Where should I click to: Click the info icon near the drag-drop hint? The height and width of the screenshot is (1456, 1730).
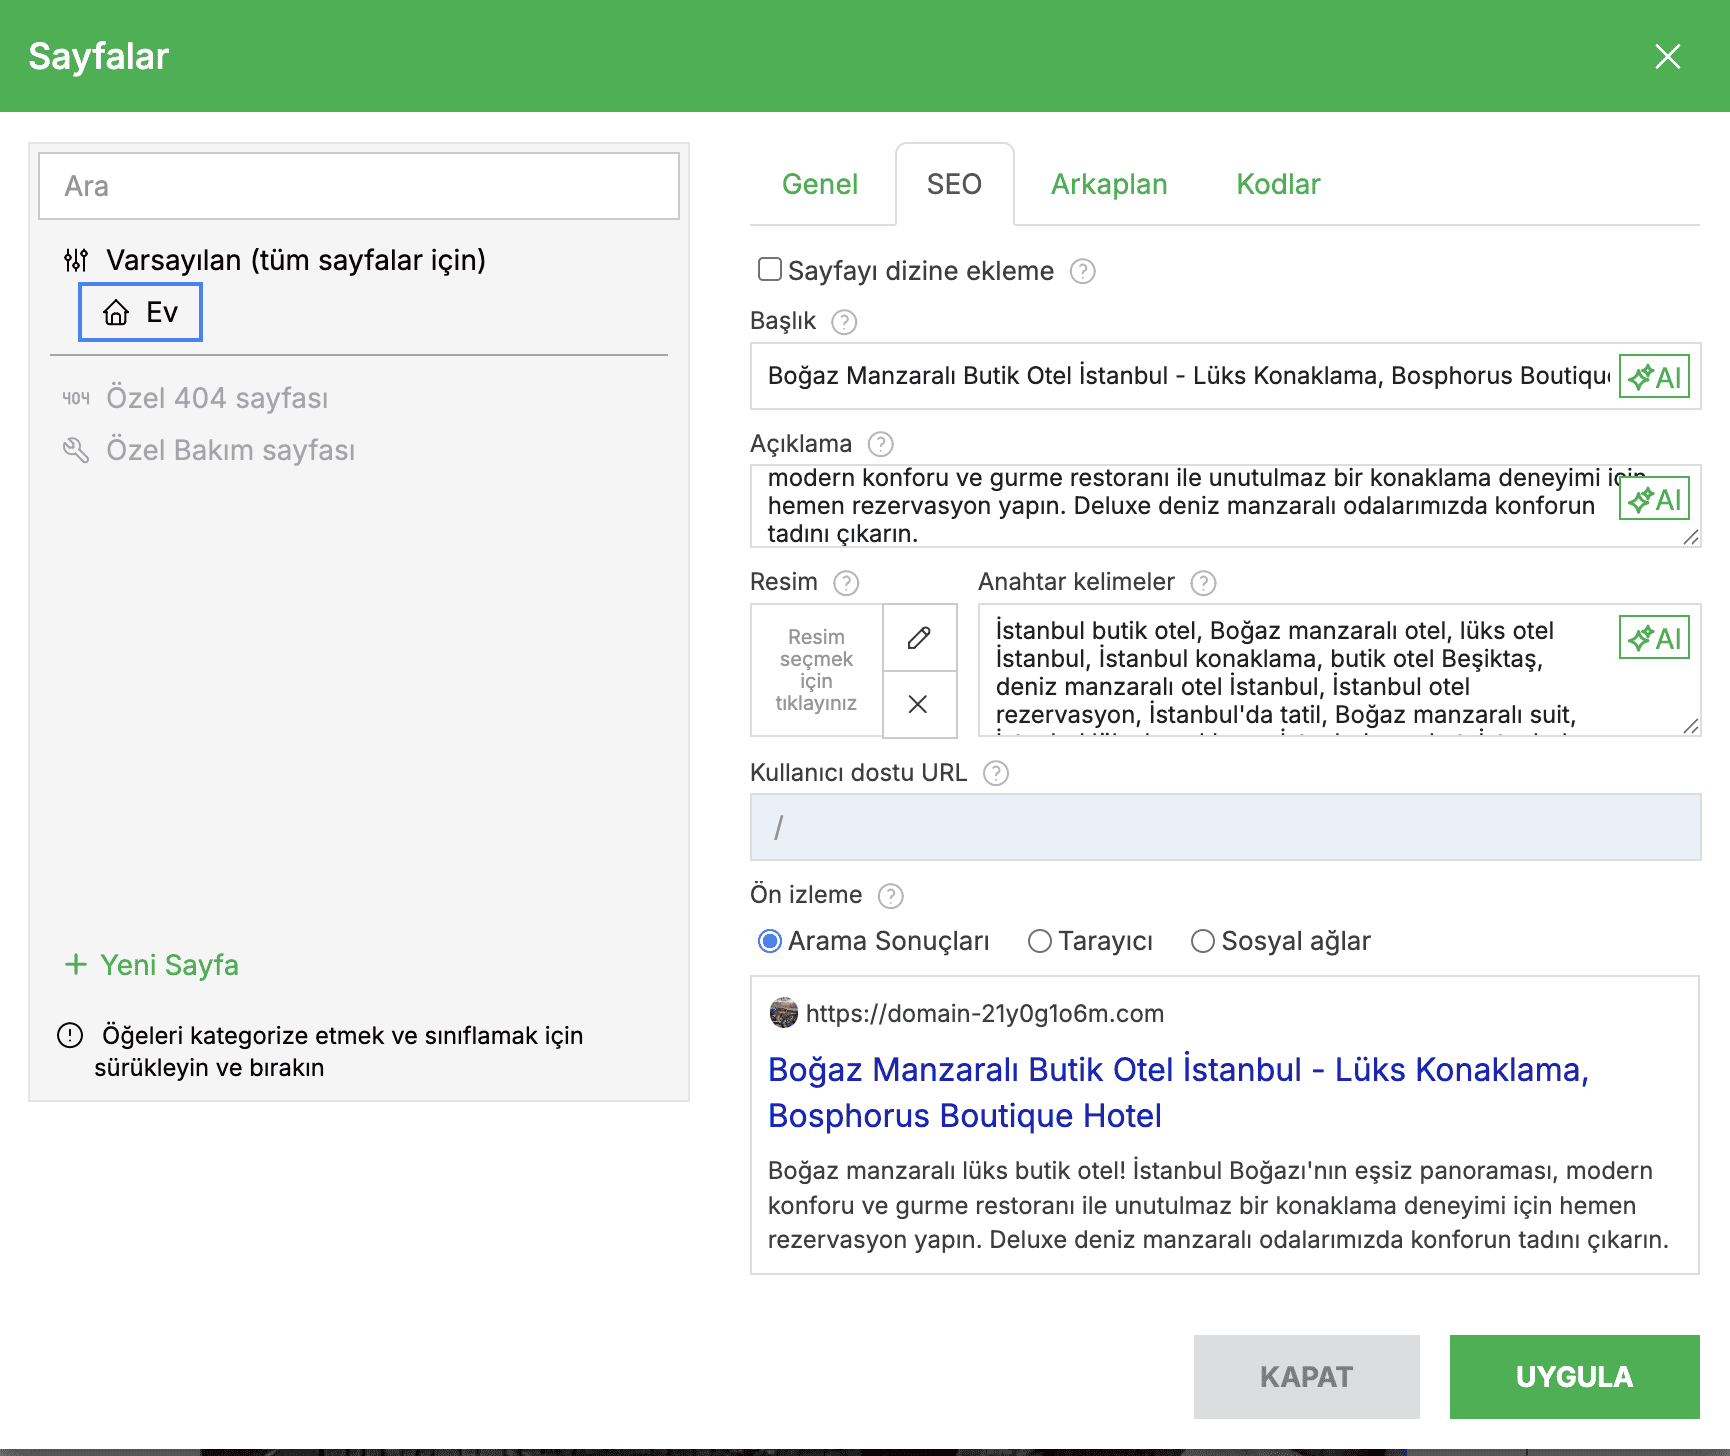(68, 1036)
